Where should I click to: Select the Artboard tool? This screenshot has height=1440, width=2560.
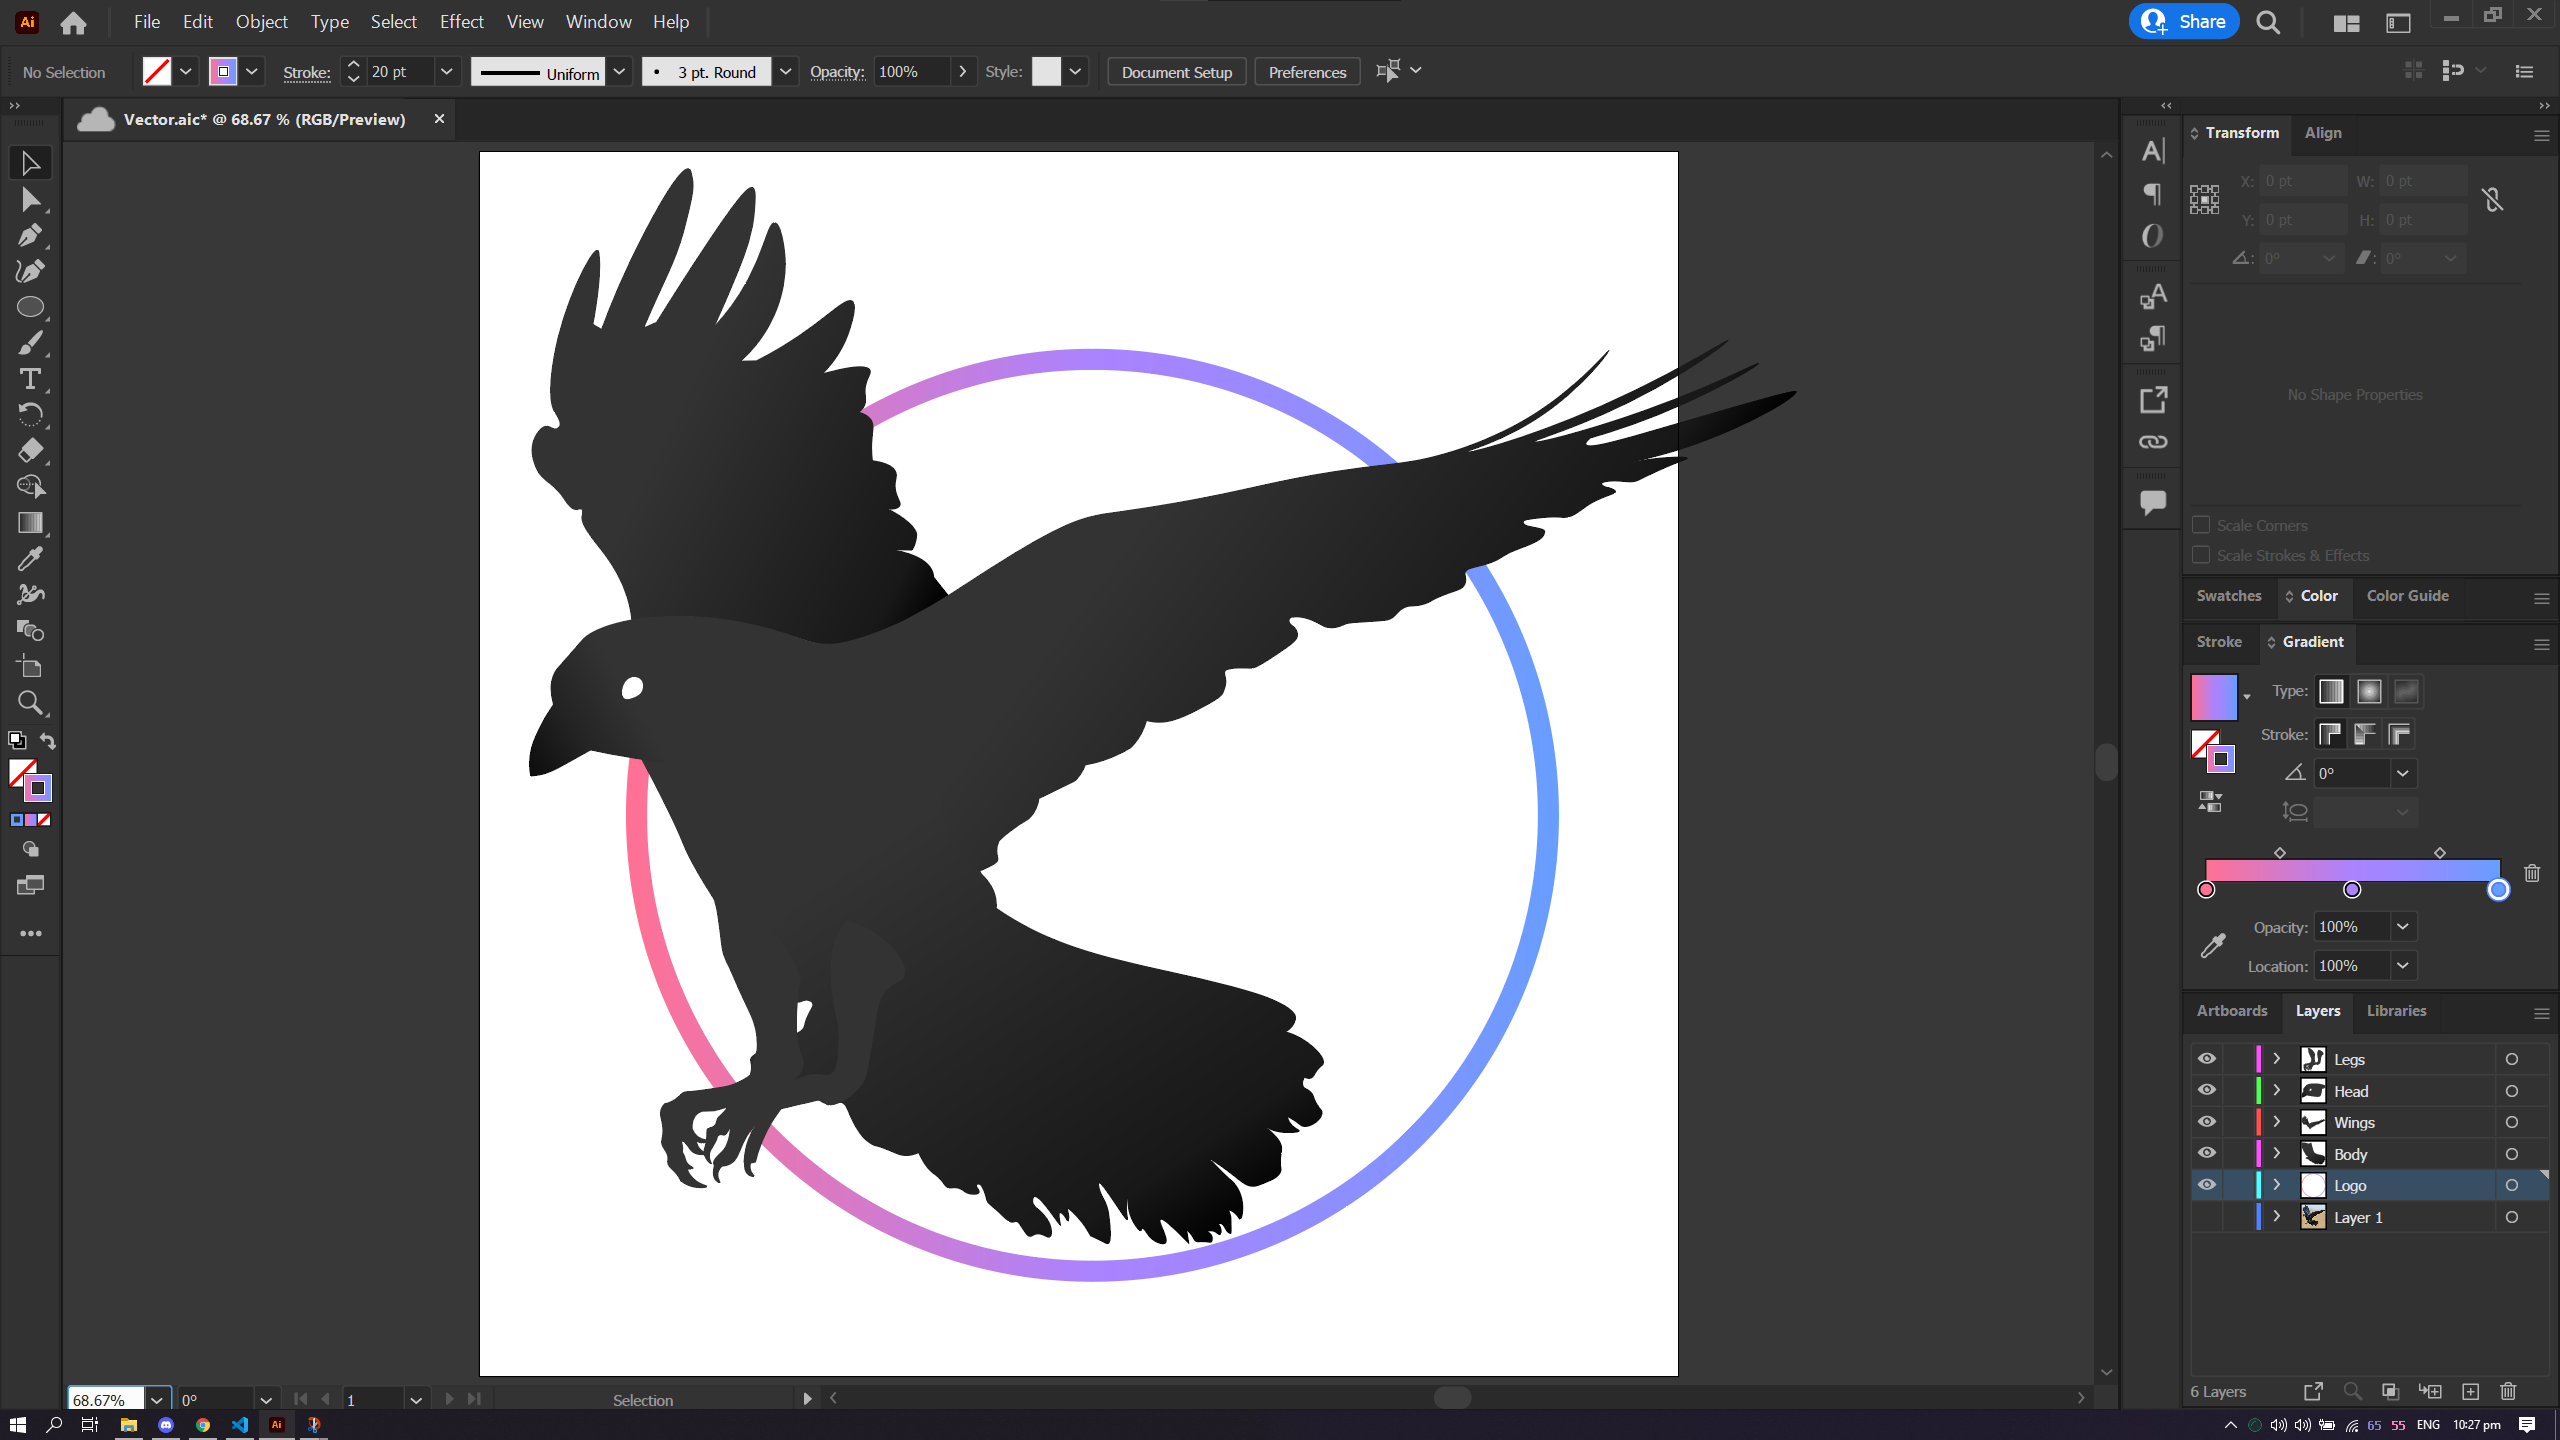pos(30,667)
